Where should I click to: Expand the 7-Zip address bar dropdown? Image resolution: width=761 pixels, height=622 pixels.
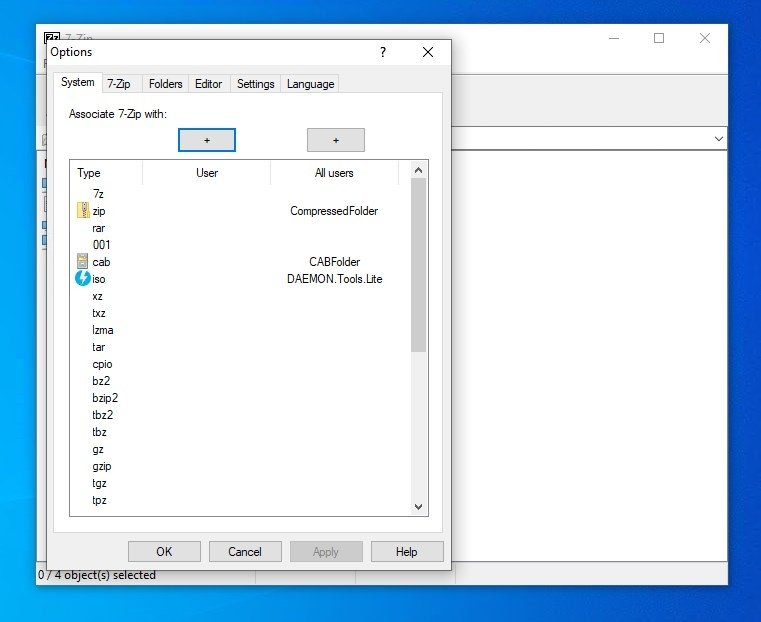(x=719, y=139)
